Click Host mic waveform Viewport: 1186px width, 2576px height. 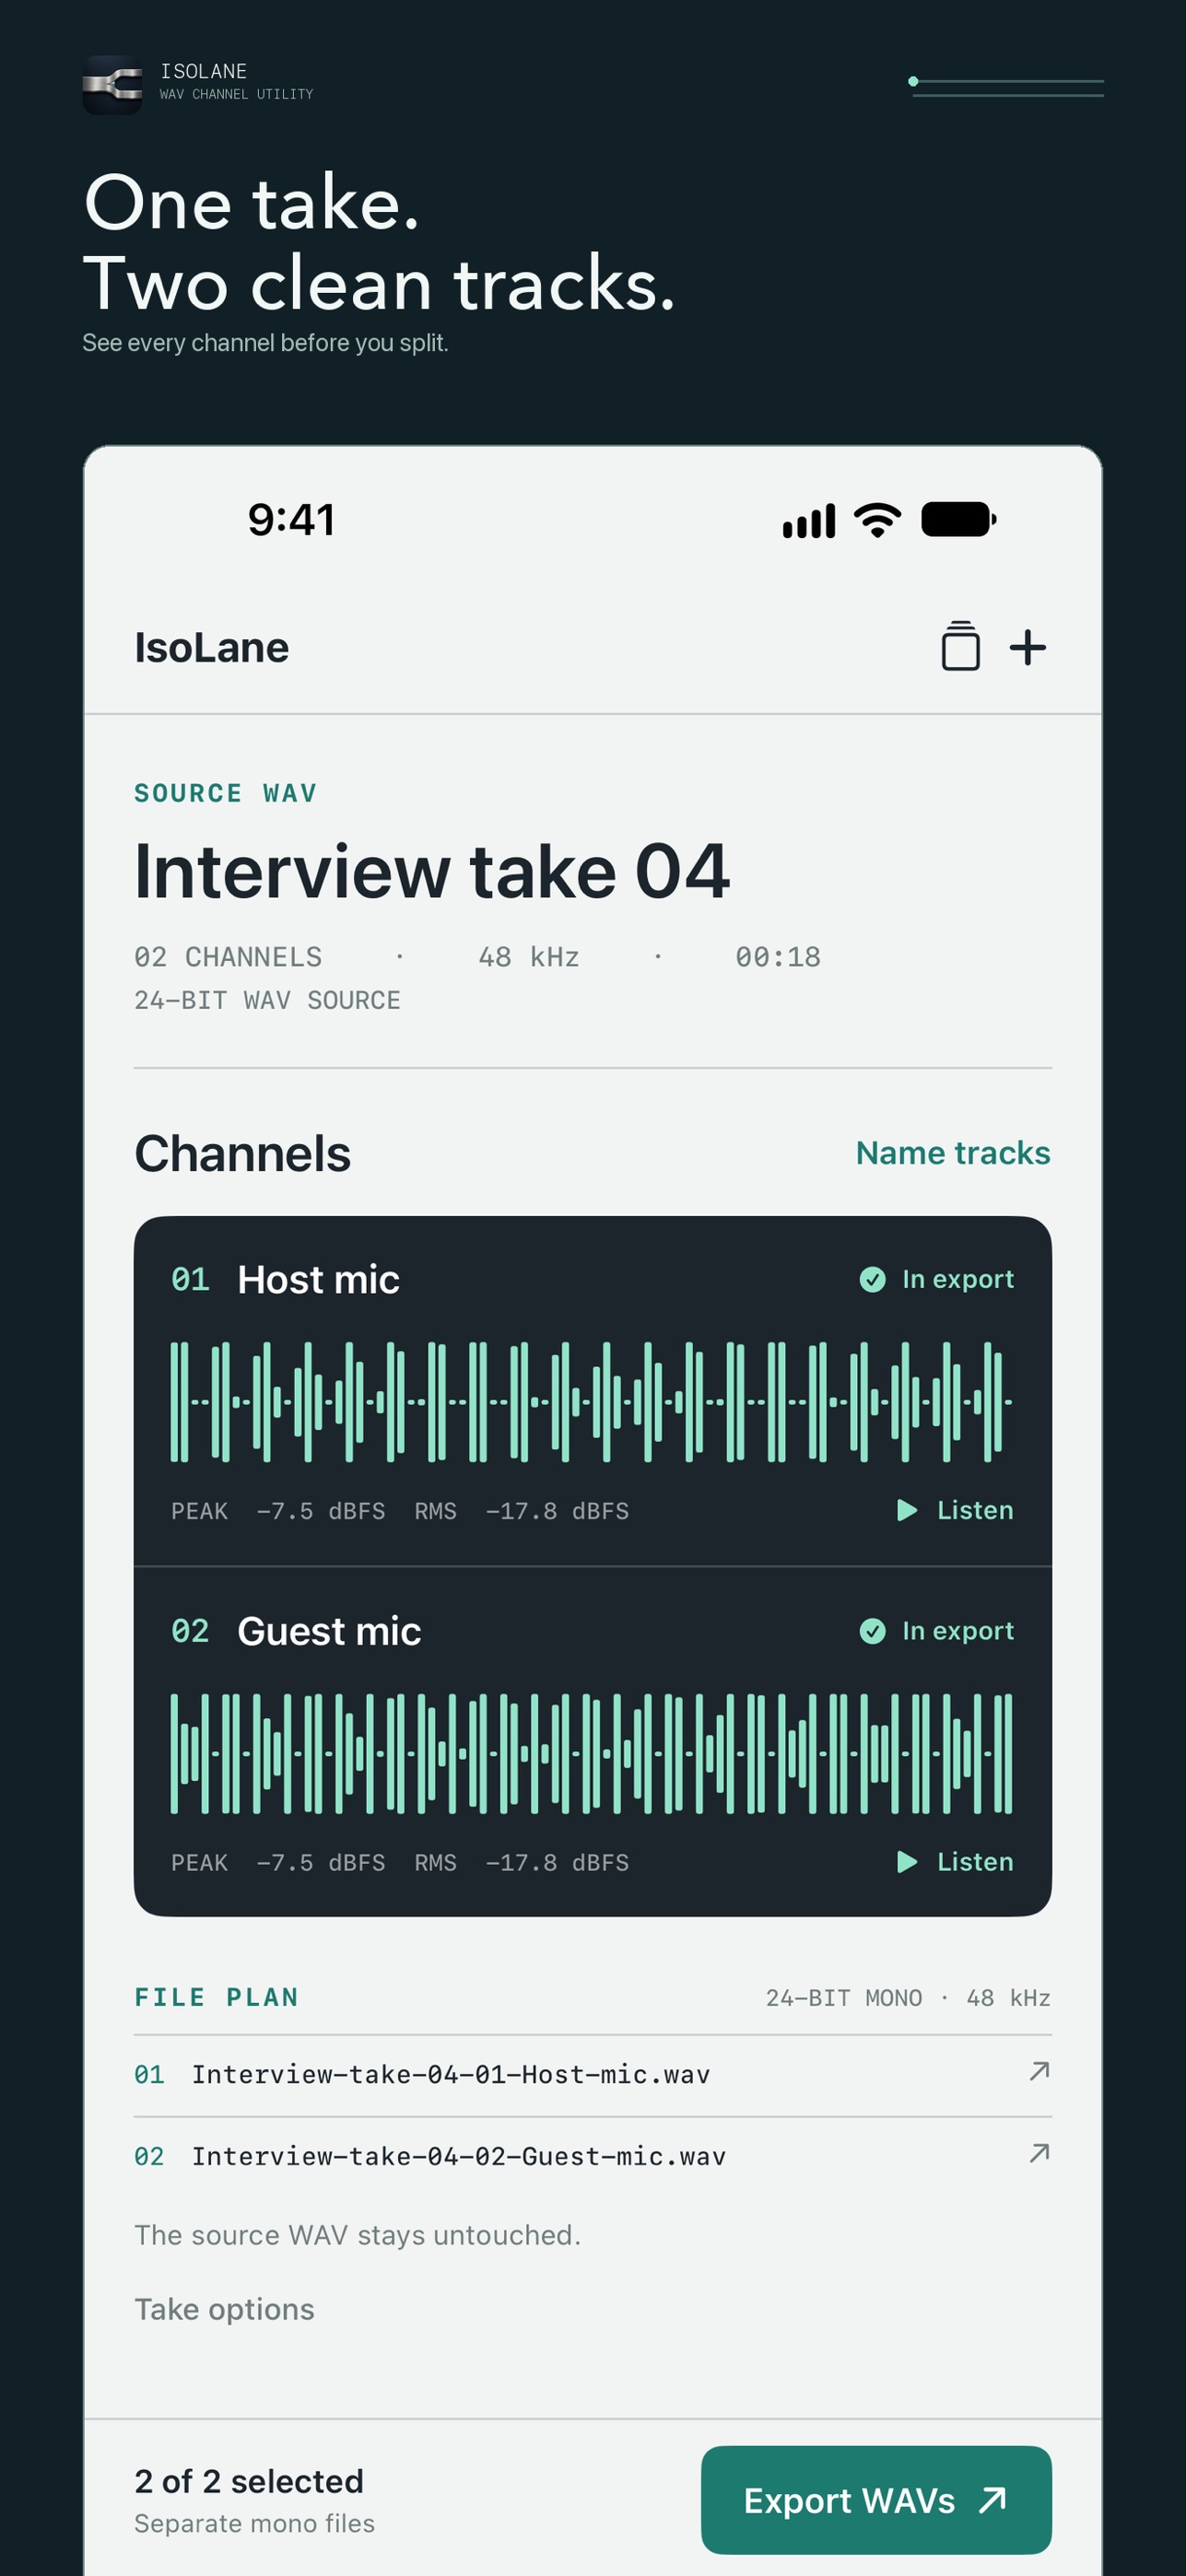[592, 1402]
